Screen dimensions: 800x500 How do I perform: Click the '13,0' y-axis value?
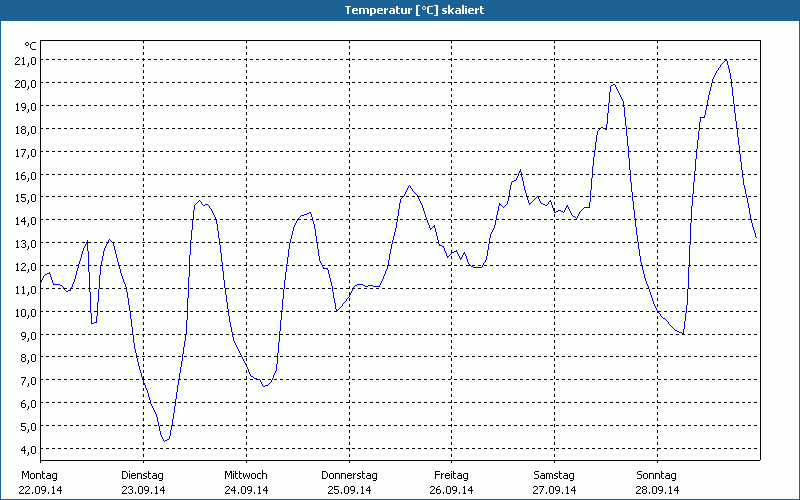click(x=27, y=244)
